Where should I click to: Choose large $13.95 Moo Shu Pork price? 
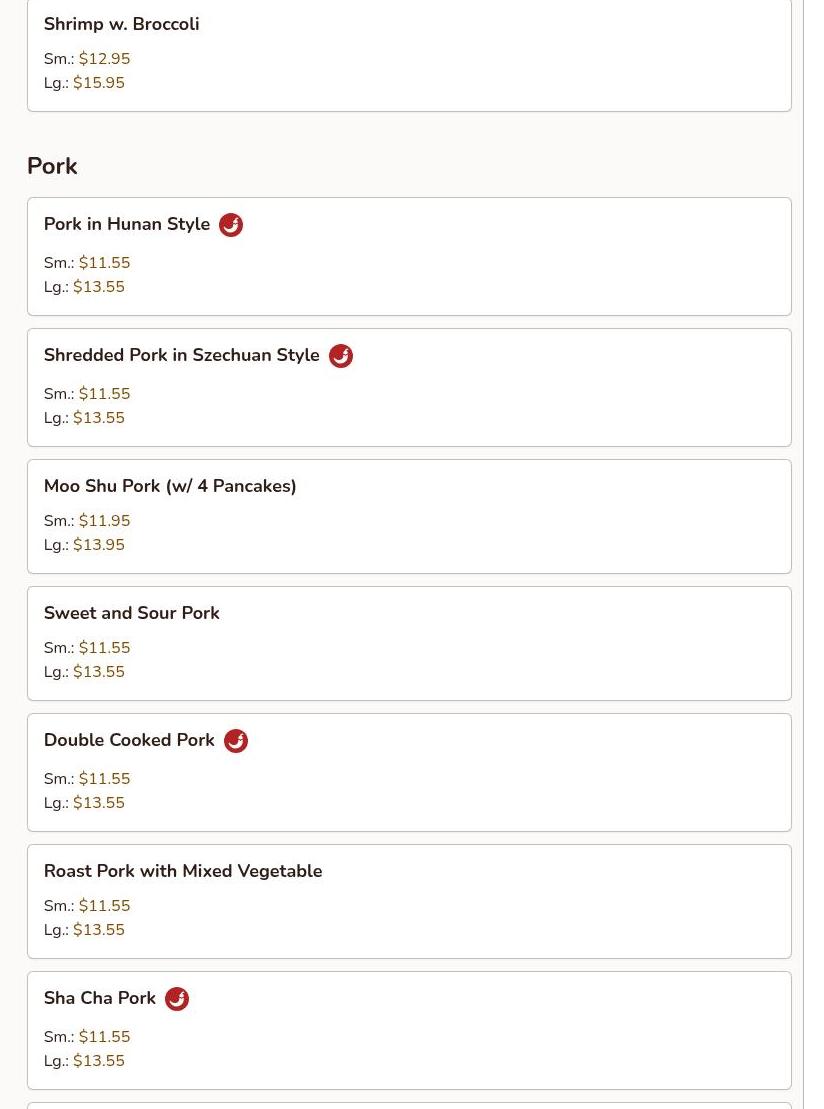99,545
